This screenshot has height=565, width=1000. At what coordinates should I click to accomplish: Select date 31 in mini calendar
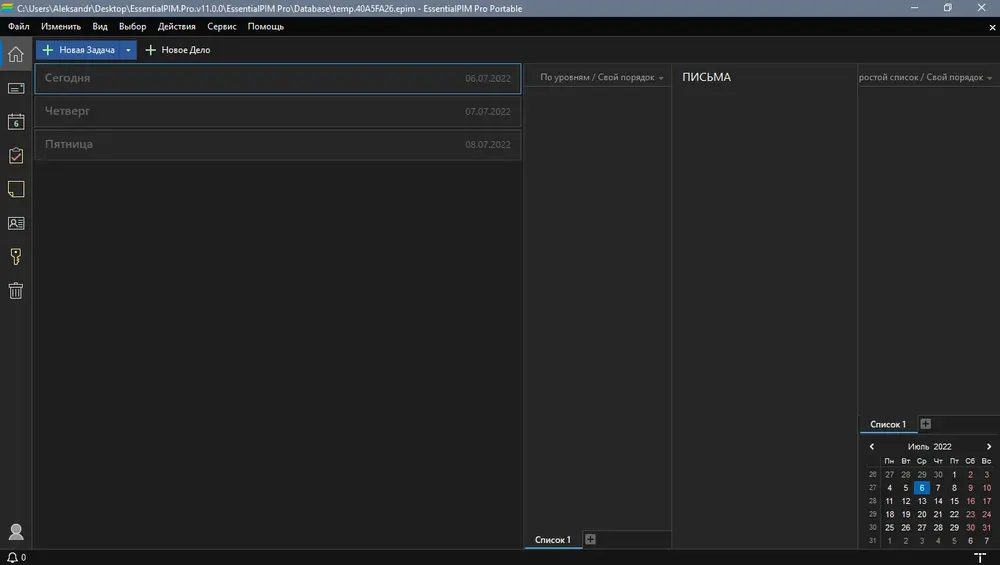click(x=987, y=527)
